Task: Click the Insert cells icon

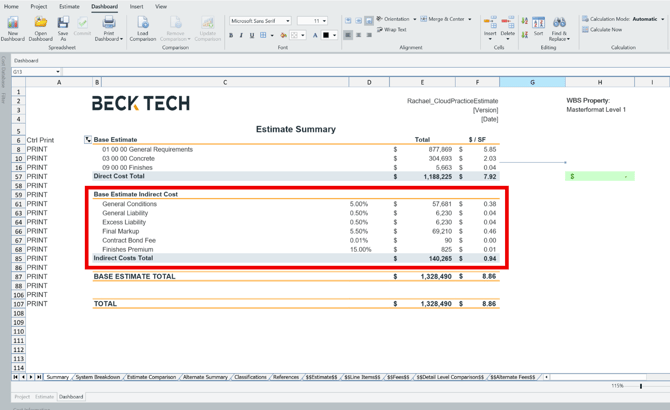Action: pyautogui.click(x=490, y=22)
